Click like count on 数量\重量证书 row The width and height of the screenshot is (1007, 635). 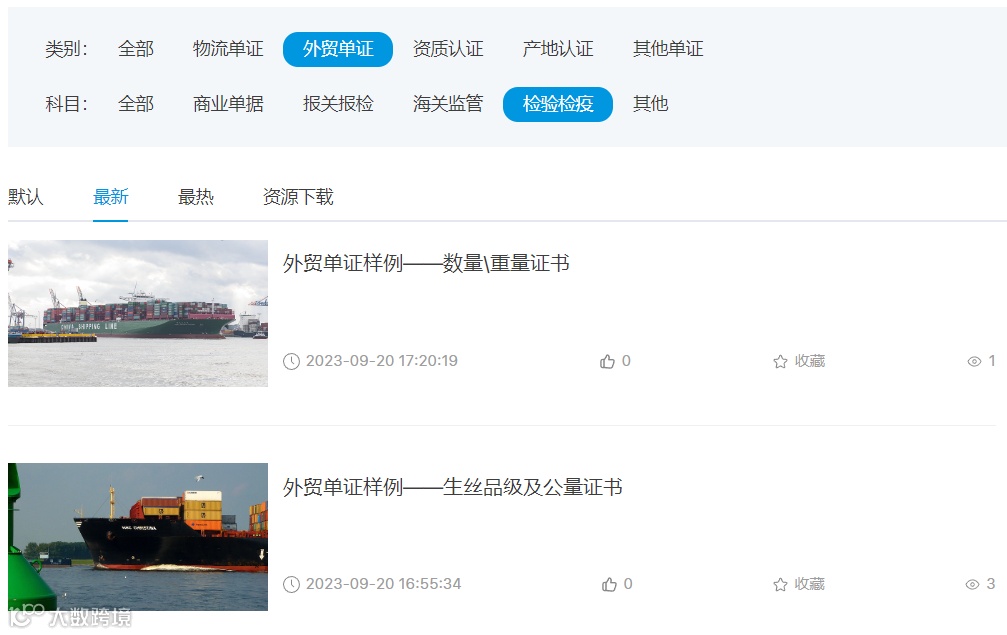click(626, 361)
